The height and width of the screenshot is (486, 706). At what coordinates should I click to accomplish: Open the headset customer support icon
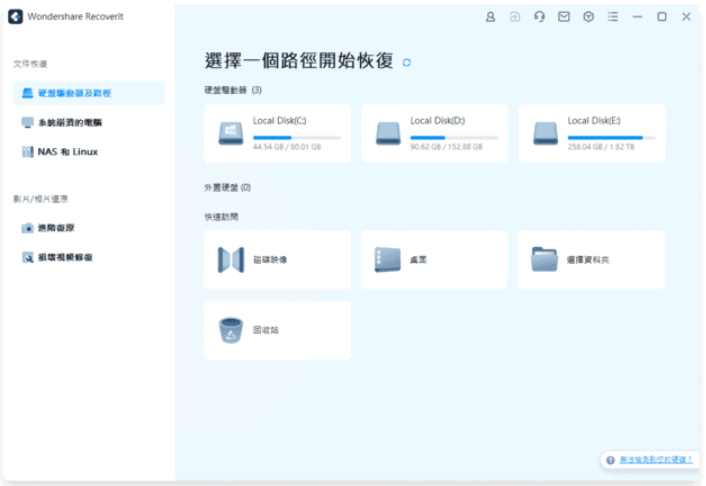539,17
